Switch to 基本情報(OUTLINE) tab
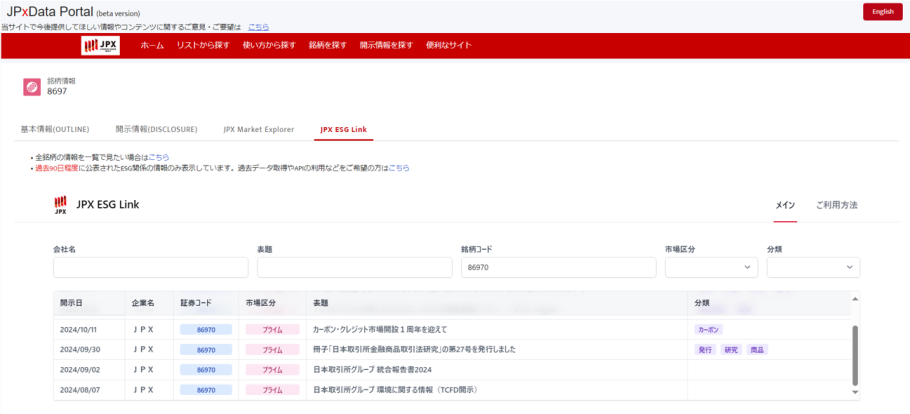The image size is (910, 414). click(x=55, y=129)
